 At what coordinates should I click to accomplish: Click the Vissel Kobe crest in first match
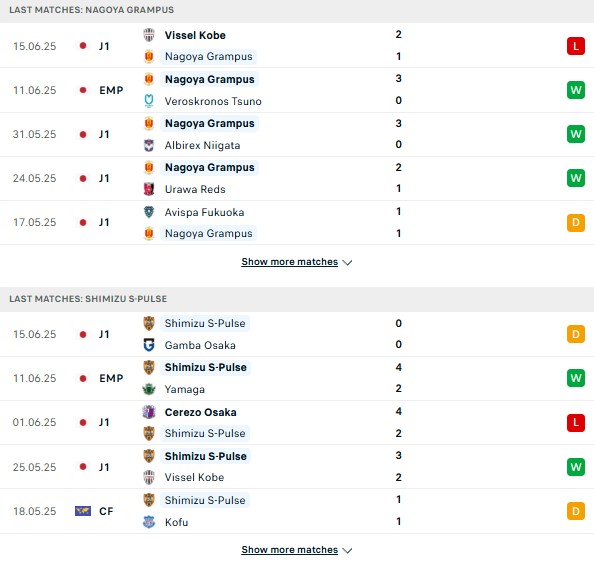pyautogui.click(x=149, y=35)
